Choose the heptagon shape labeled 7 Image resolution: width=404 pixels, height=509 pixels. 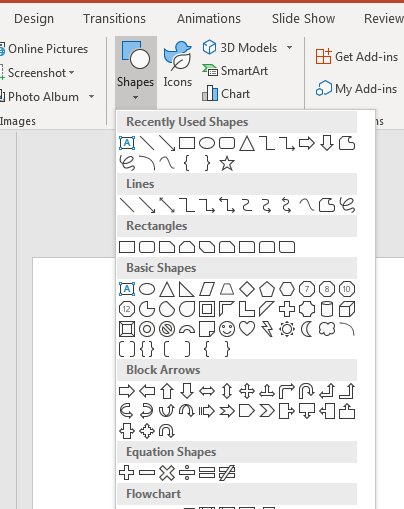[307, 289]
